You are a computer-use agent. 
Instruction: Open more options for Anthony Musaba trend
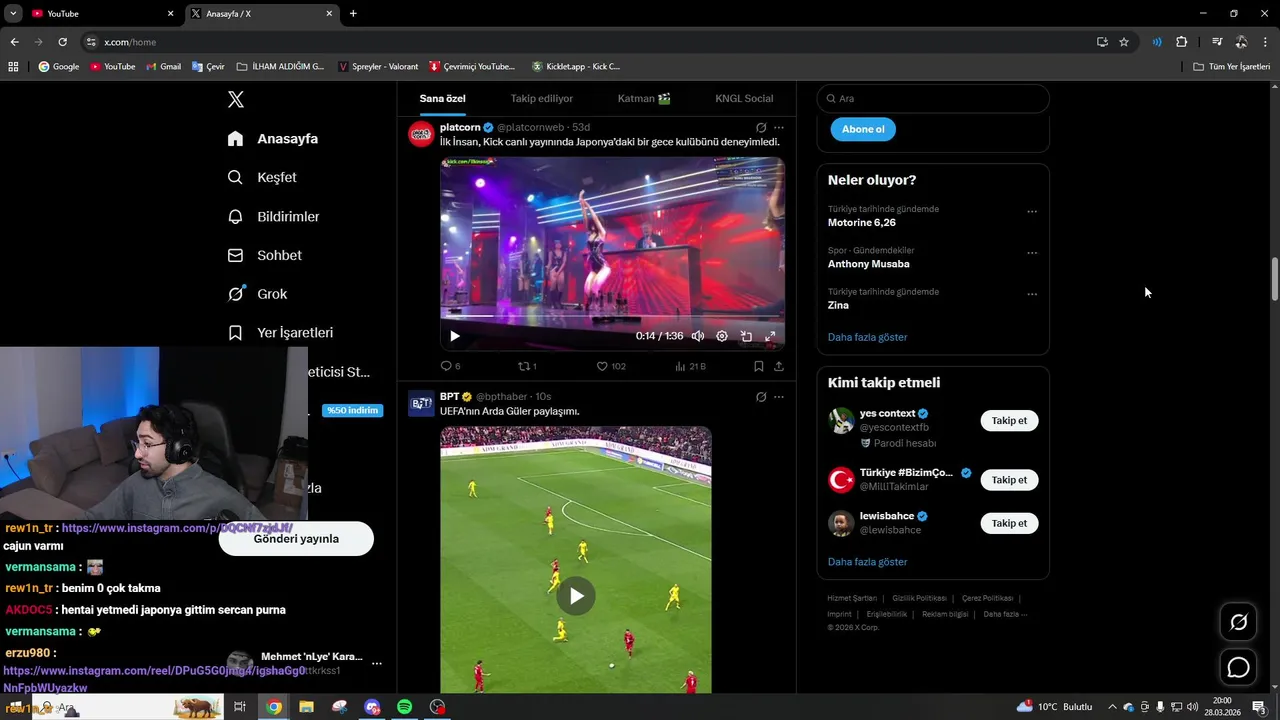(1032, 253)
